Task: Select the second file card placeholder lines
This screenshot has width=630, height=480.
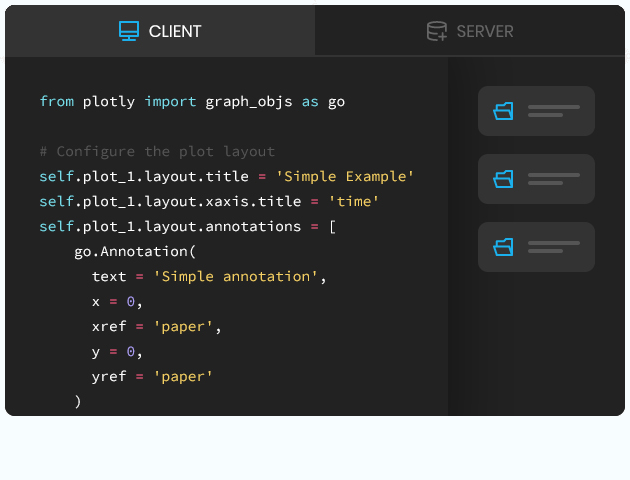Action: (554, 179)
